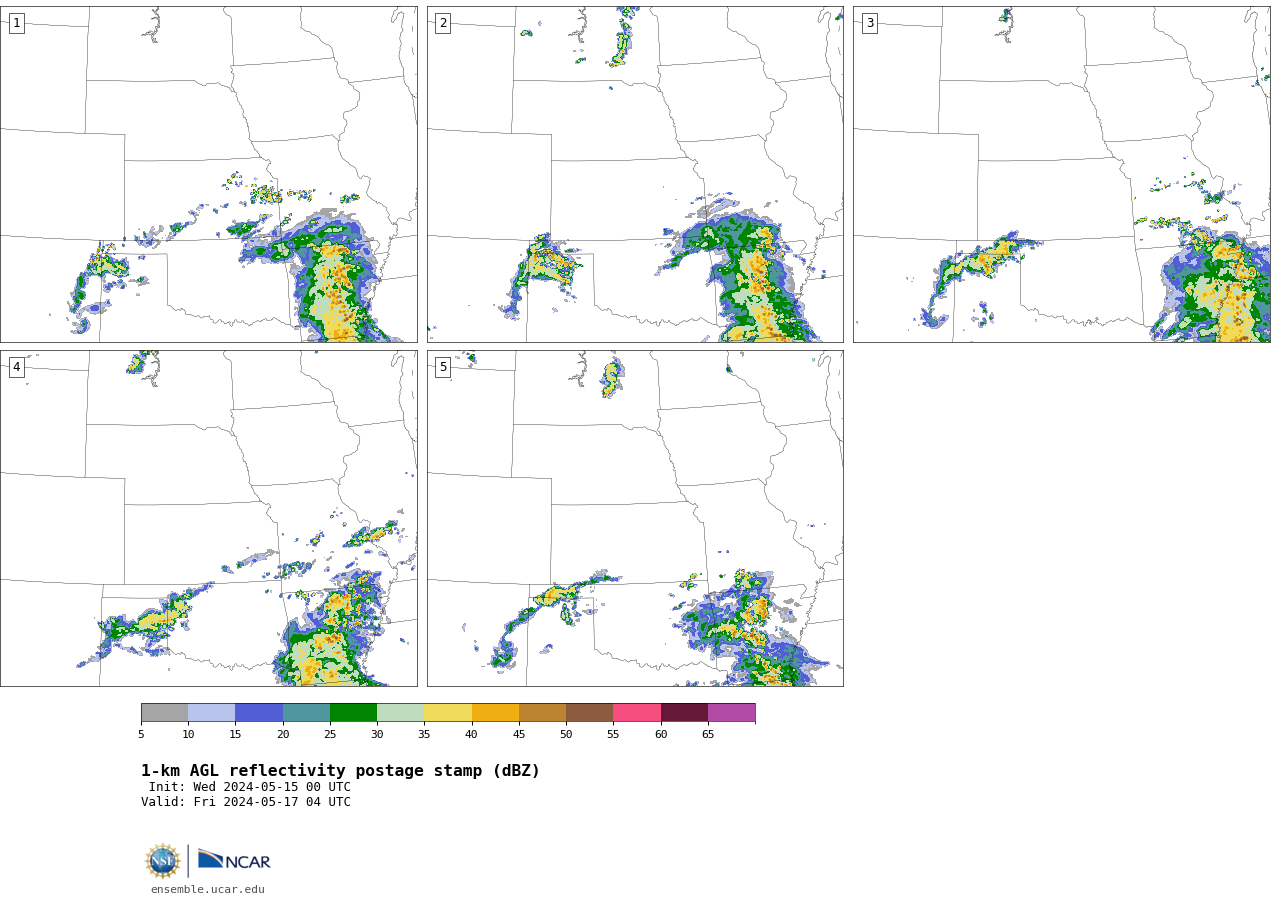Open ensemble member 5 reflectivity map
Viewport: 1280px width, 901px height.
tap(635, 518)
